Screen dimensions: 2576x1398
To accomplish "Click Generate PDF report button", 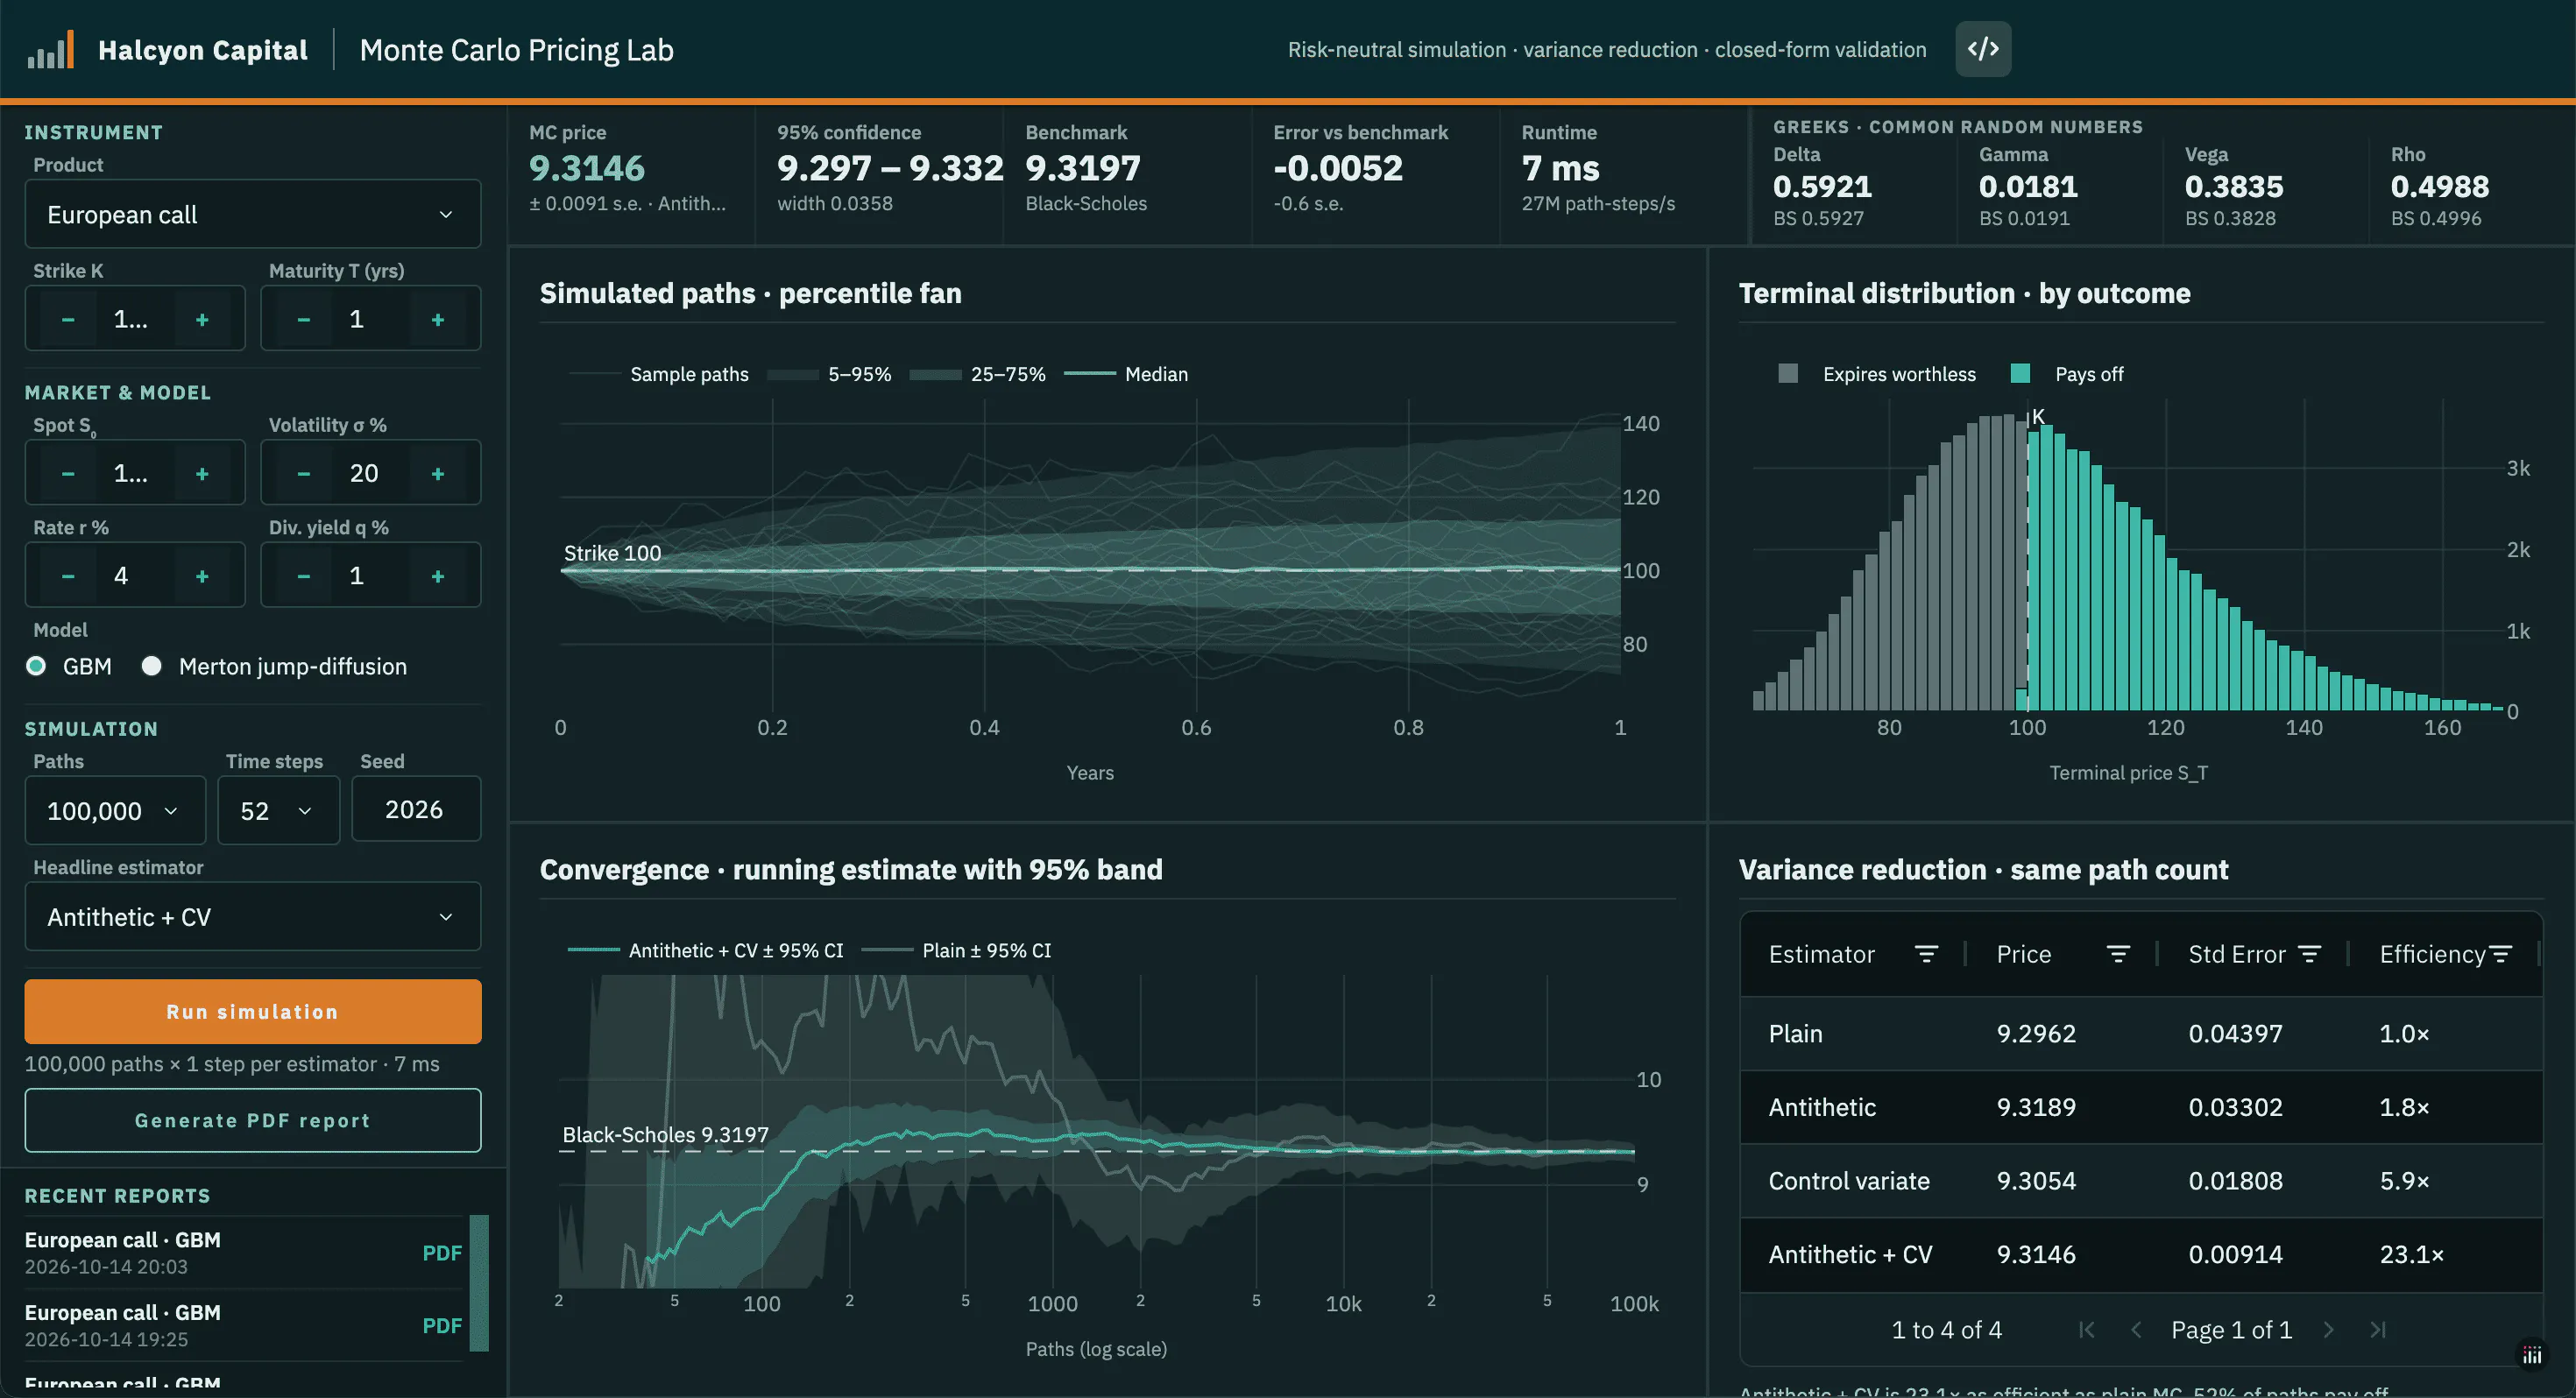I will click(253, 1120).
